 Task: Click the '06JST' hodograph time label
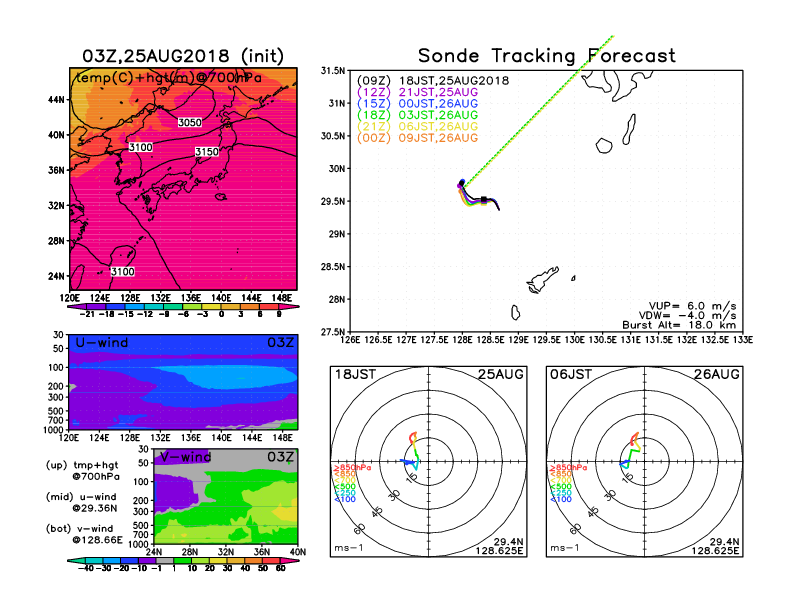(x=571, y=375)
